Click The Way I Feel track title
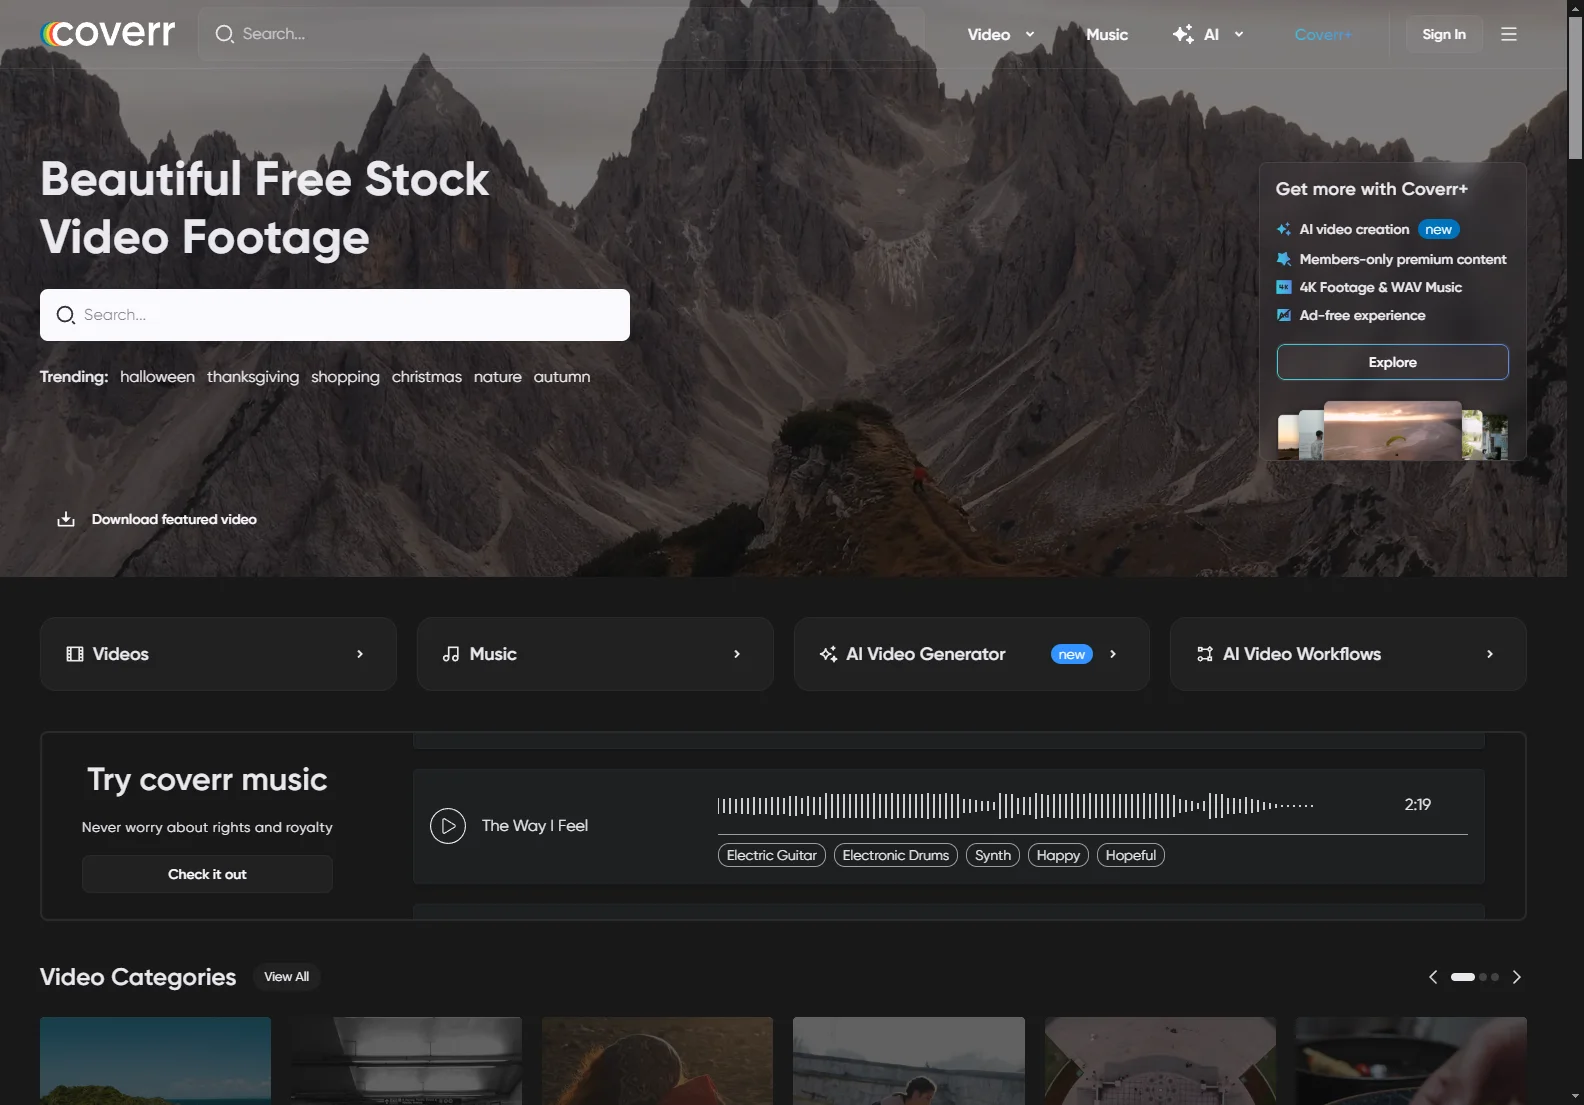The image size is (1584, 1105). point(535,826)
